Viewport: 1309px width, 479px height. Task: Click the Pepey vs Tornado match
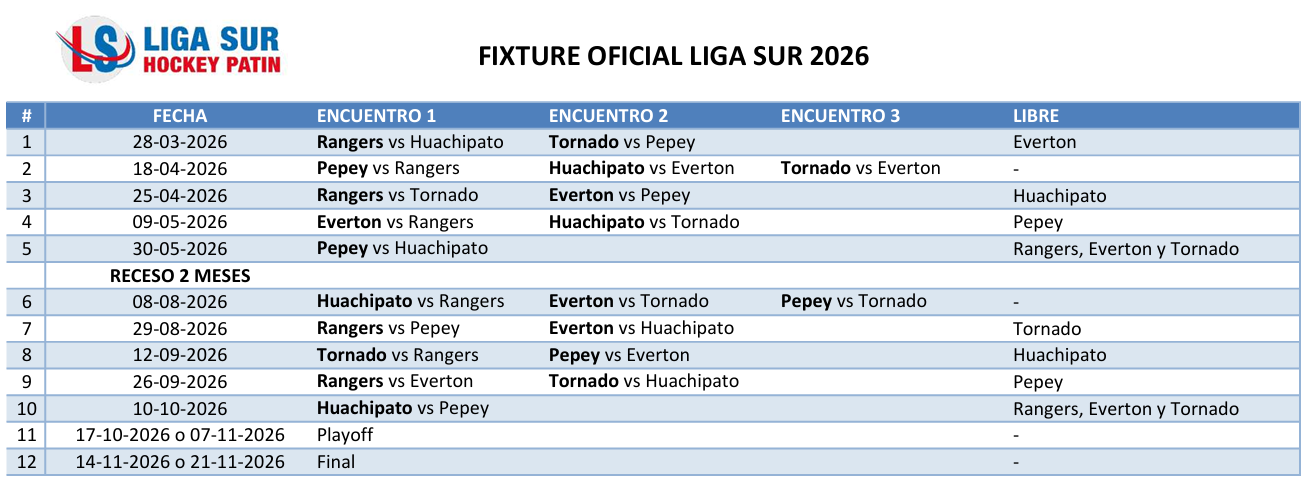[x=853, y=301]
